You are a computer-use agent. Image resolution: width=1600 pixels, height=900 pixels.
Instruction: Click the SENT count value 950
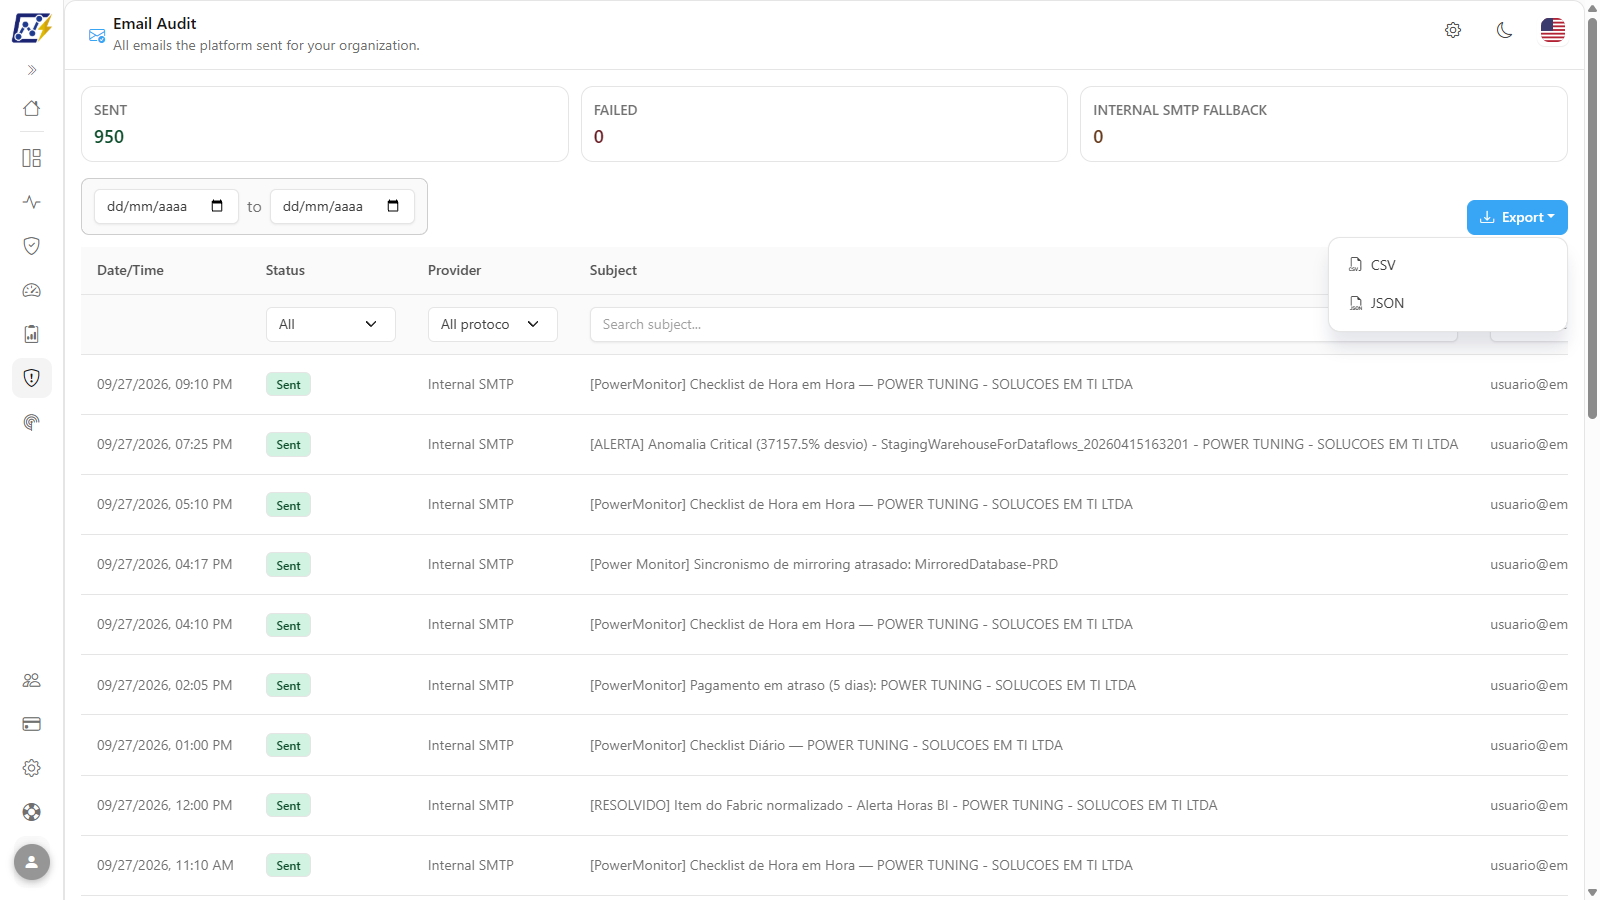coord(109,137)
